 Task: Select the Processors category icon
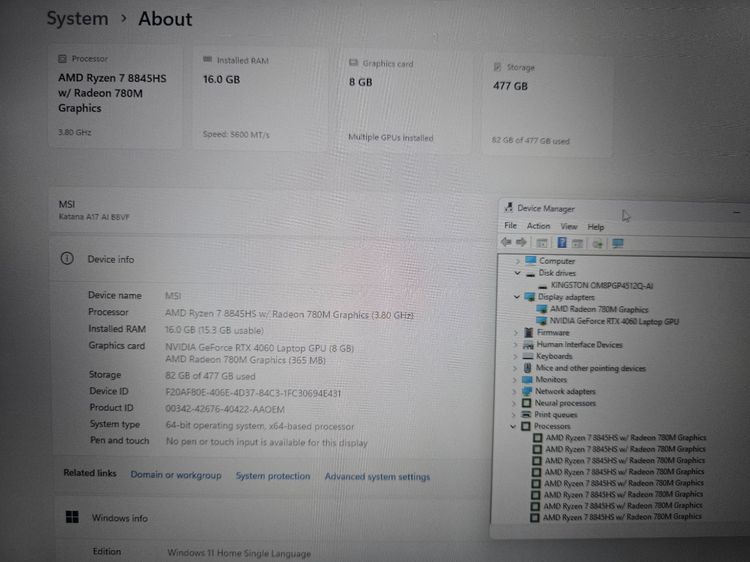click(526, 426)
